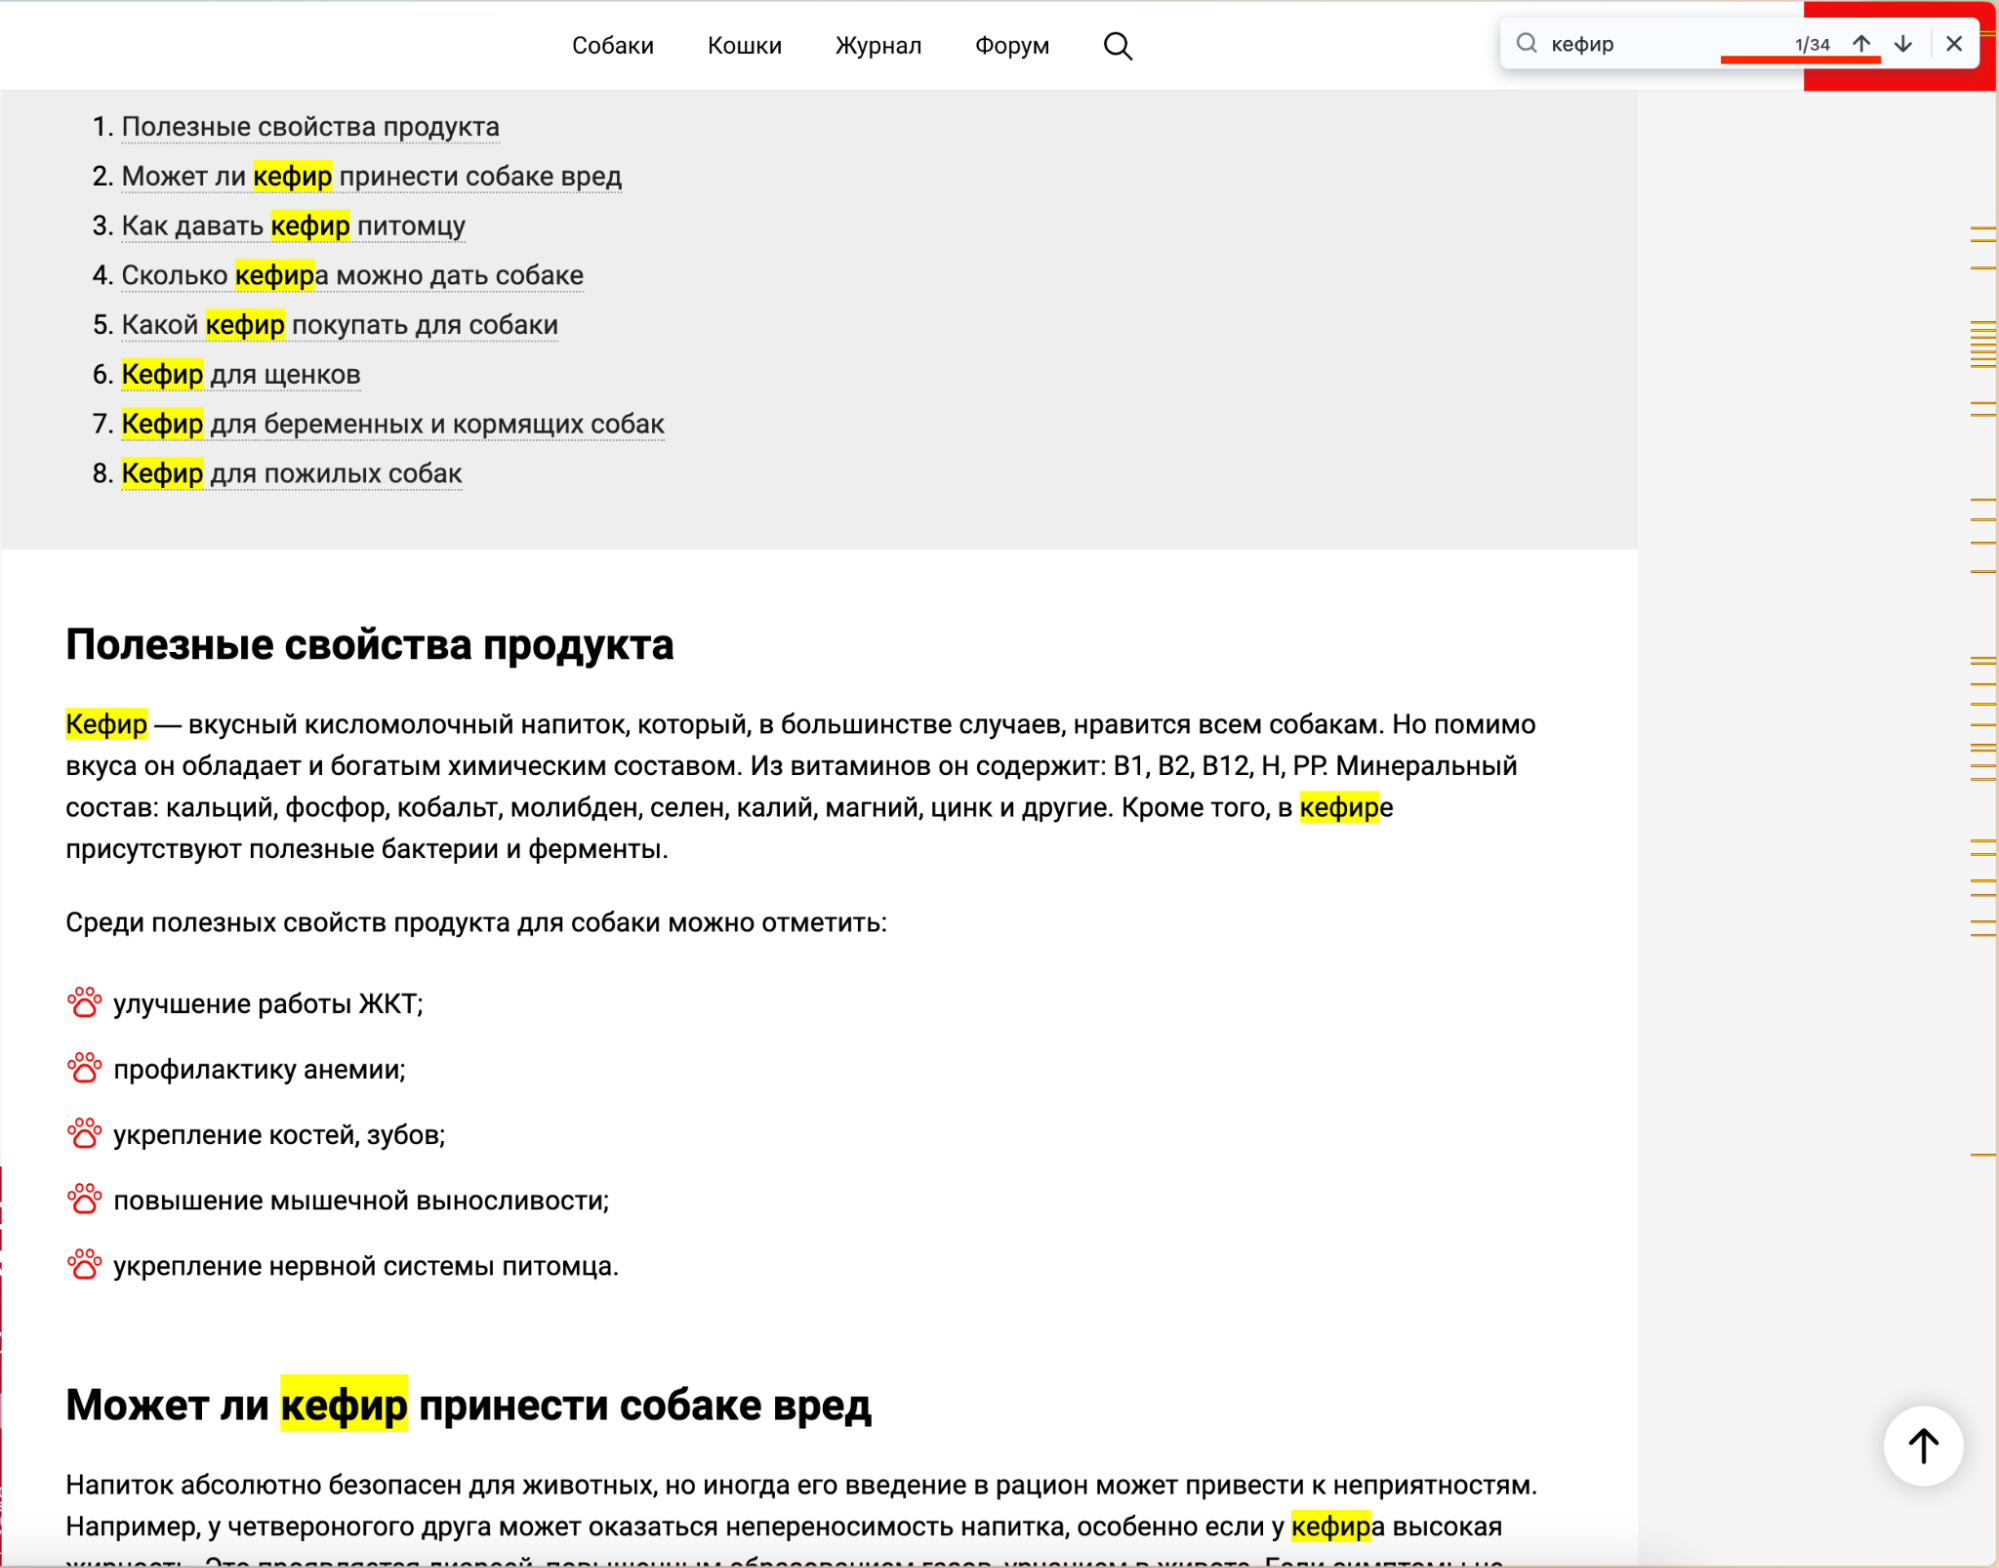Click the site search magnifier icon
1999x1568 pixels.
click(x=1117, y=46)
